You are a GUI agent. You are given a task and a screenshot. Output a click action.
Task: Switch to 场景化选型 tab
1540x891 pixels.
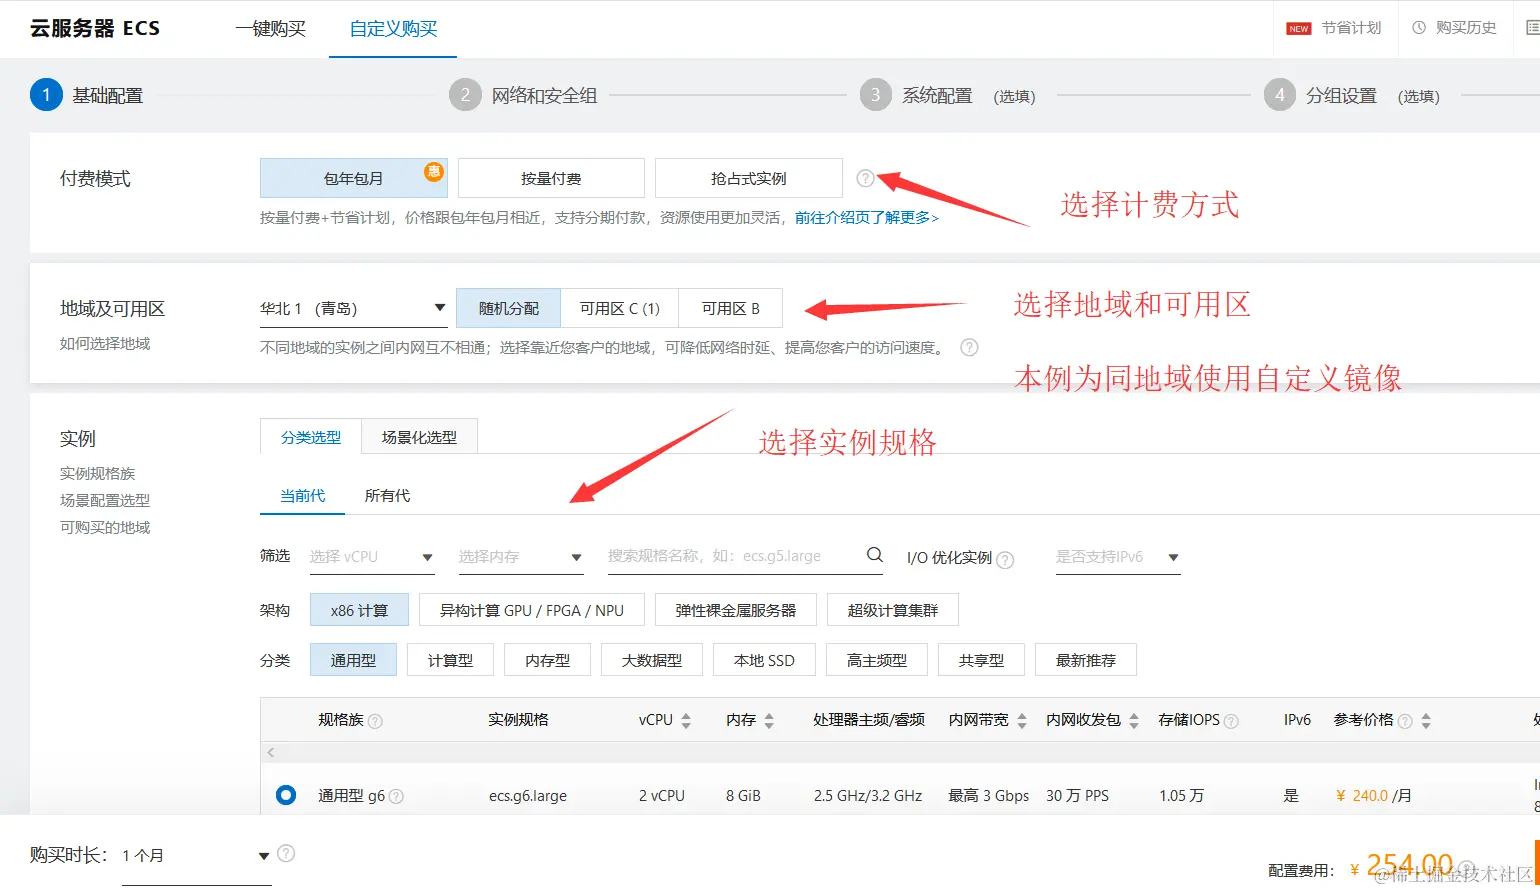click(419, 437)
